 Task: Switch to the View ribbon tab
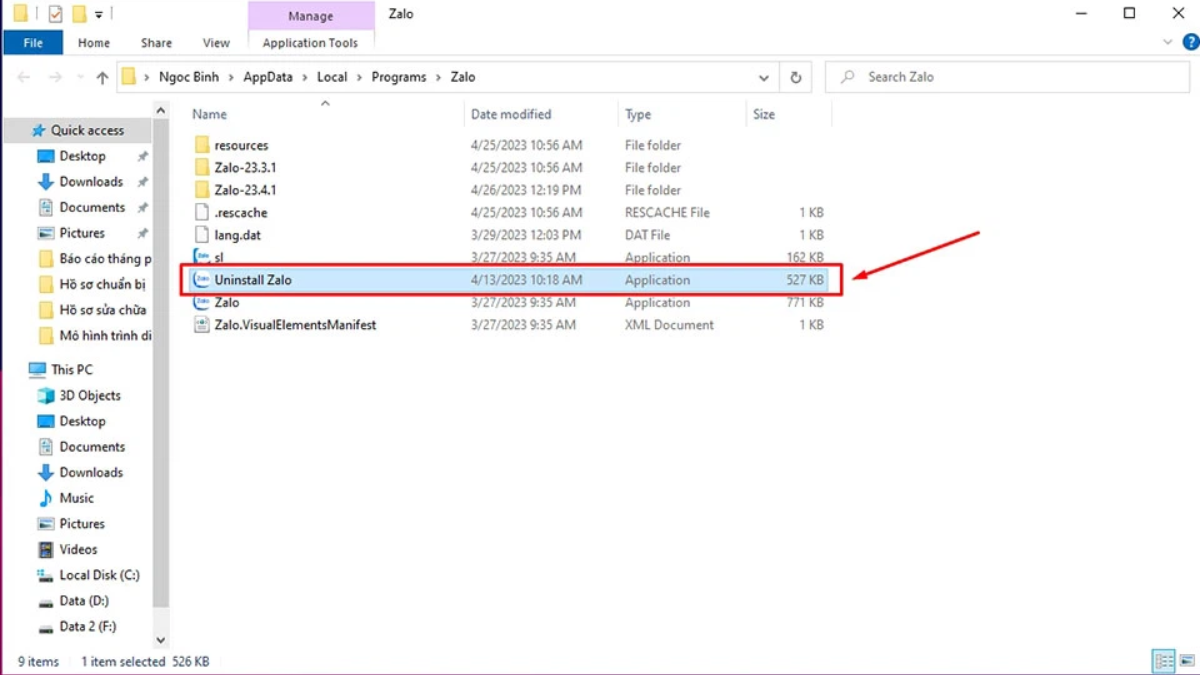click(216, 43)
